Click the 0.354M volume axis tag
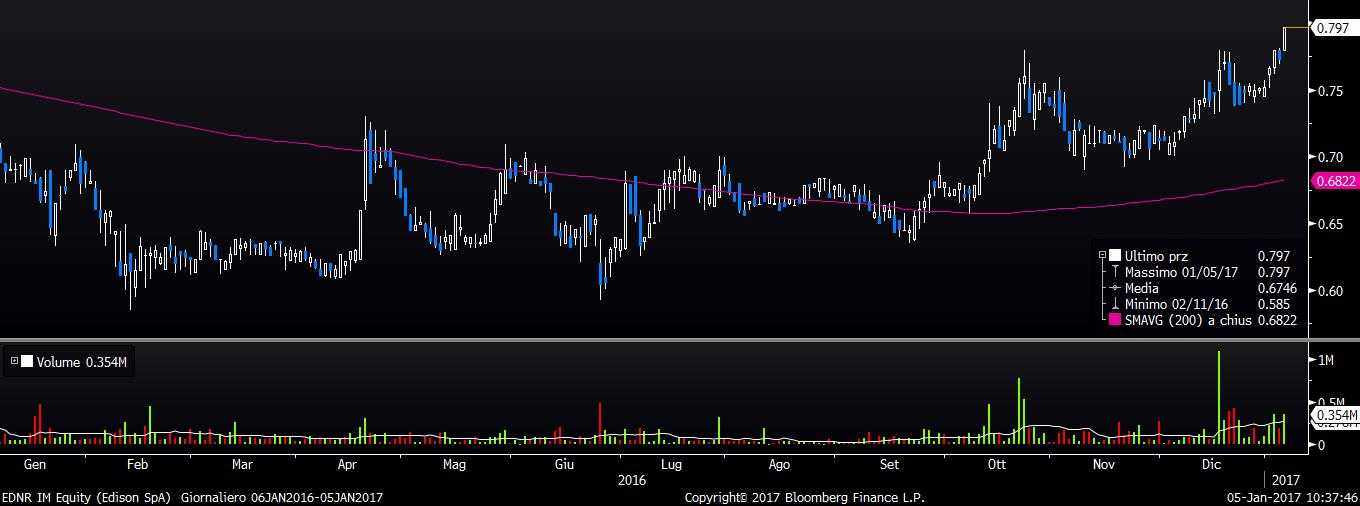This screenshot has height=506, width=1360. (1335, 415)
